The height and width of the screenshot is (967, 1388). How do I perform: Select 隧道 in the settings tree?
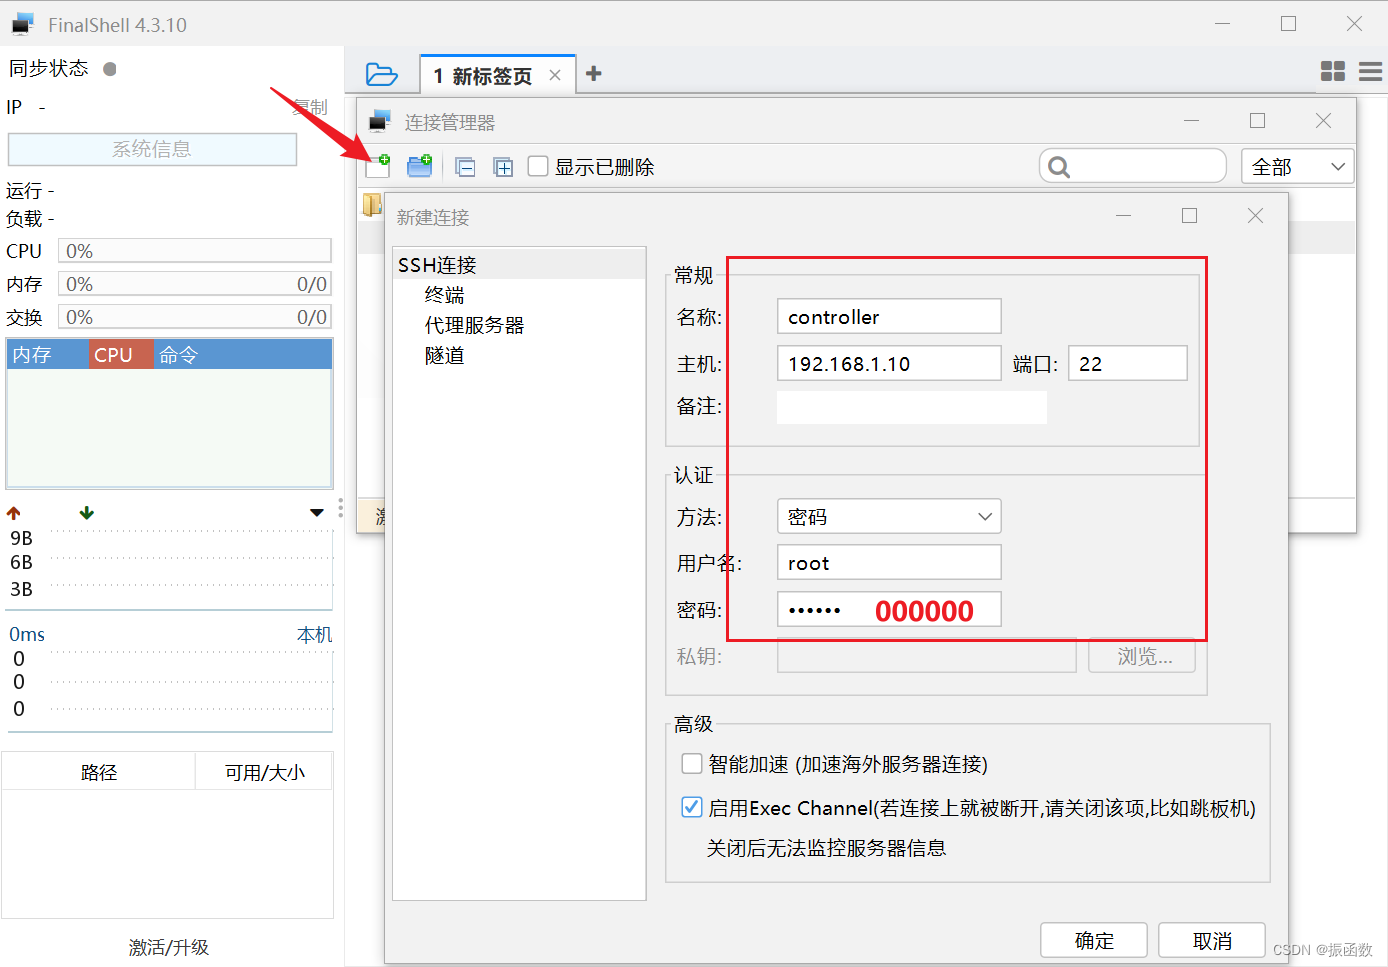pyautogui.click(x=445, y=355)
